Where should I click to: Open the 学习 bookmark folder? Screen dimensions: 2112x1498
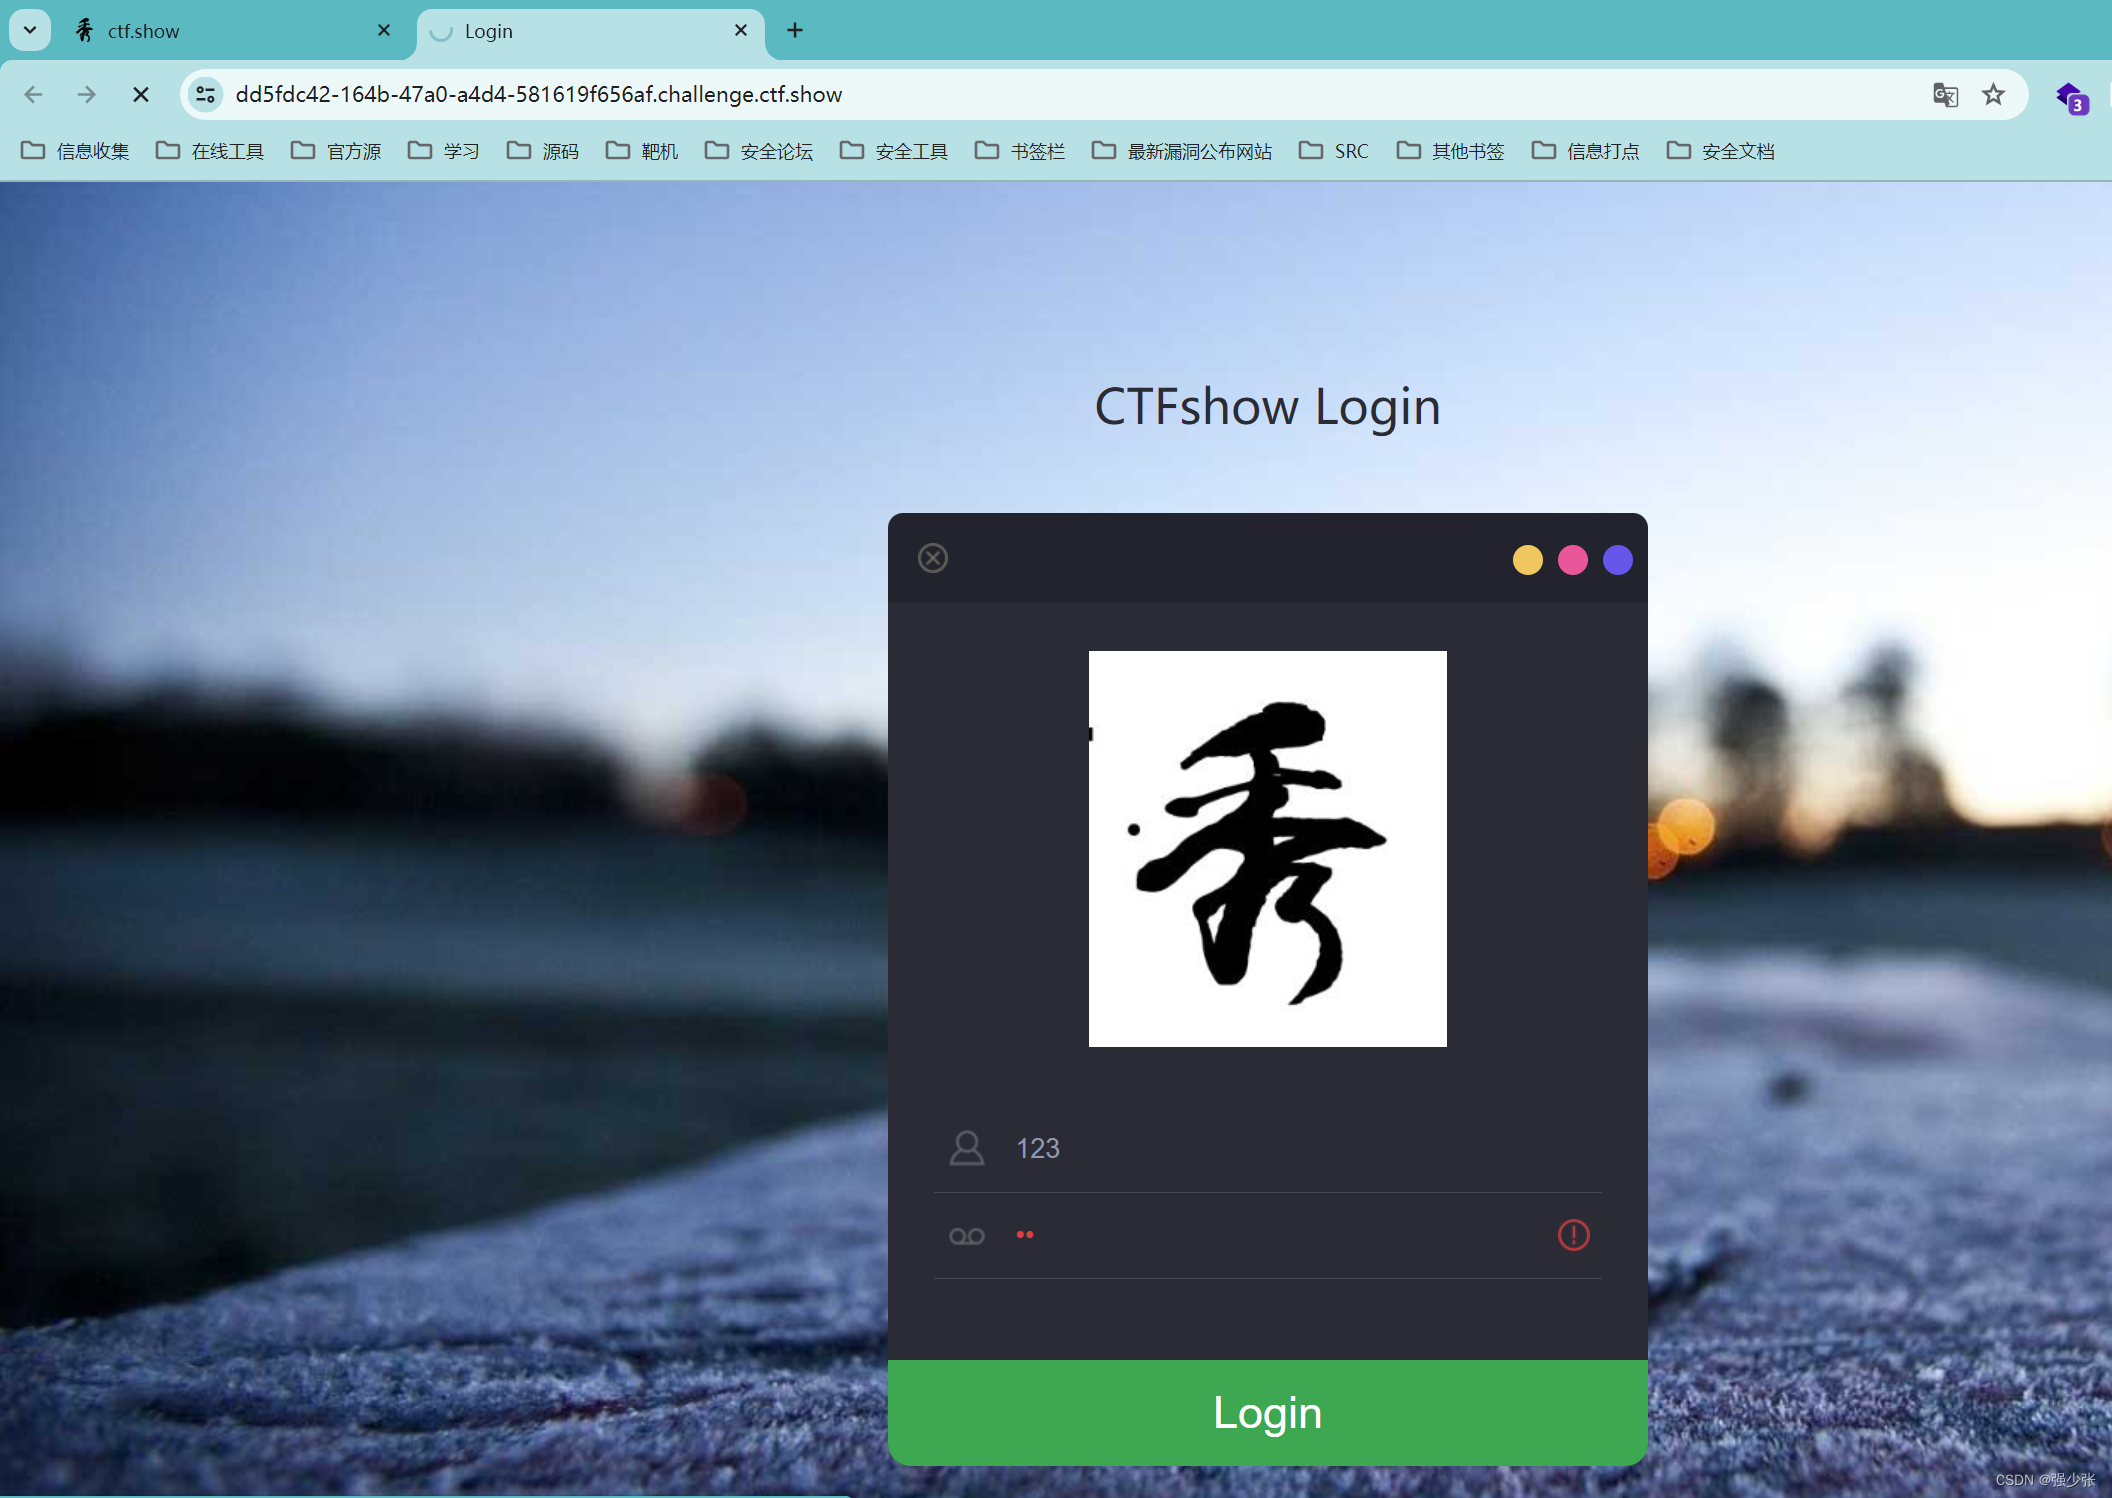click(x=444, y=151)
